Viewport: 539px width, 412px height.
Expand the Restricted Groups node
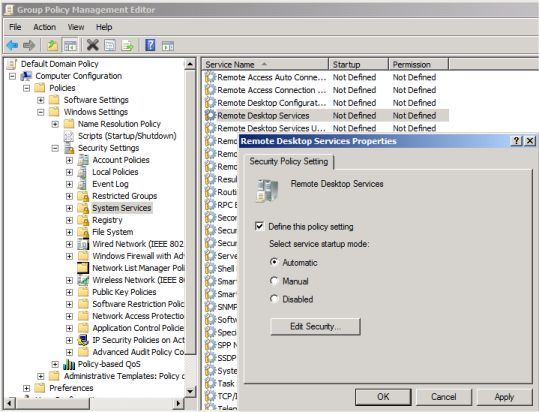pos(69,196)
